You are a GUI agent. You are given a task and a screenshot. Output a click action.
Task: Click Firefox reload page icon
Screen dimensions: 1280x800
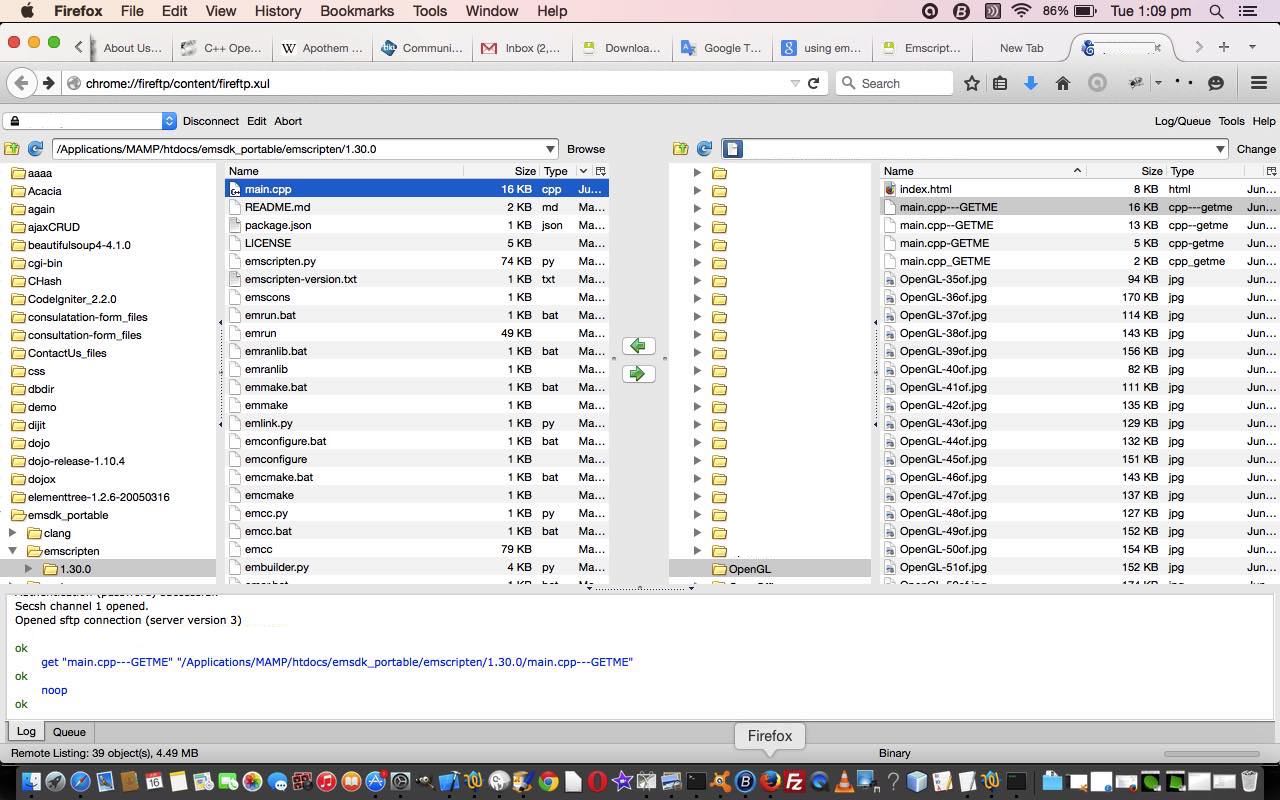click(813, 83)
